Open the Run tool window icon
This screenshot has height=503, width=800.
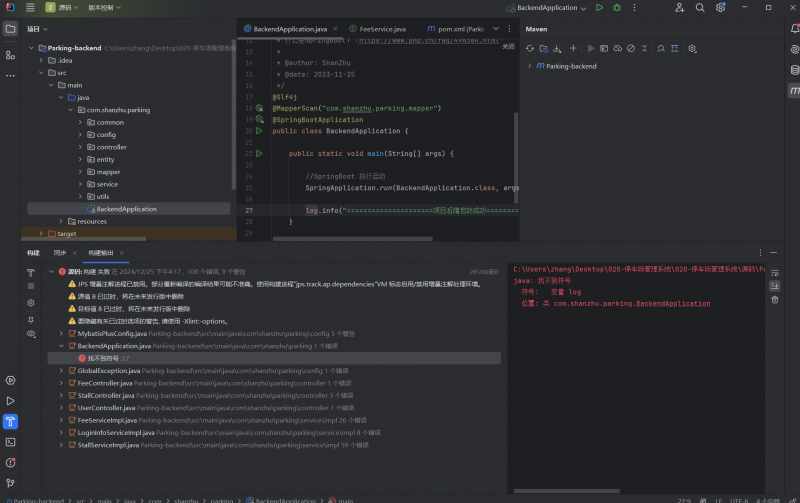10,401
